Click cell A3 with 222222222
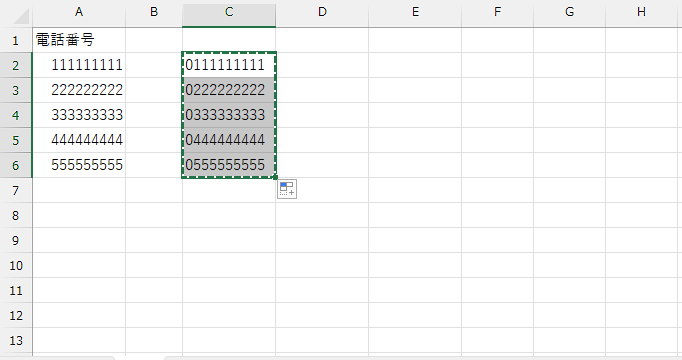 pyautogui.click(x=79, y=90)
